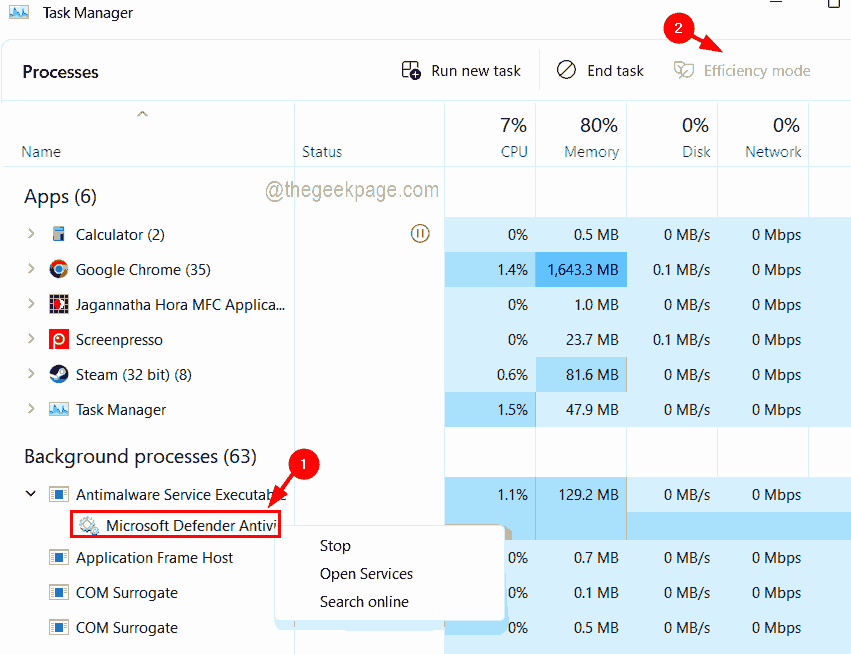Collapse the Antimalware Service Executable process group
The height and width of the screenshot is (654, 851).
point(29,493)
